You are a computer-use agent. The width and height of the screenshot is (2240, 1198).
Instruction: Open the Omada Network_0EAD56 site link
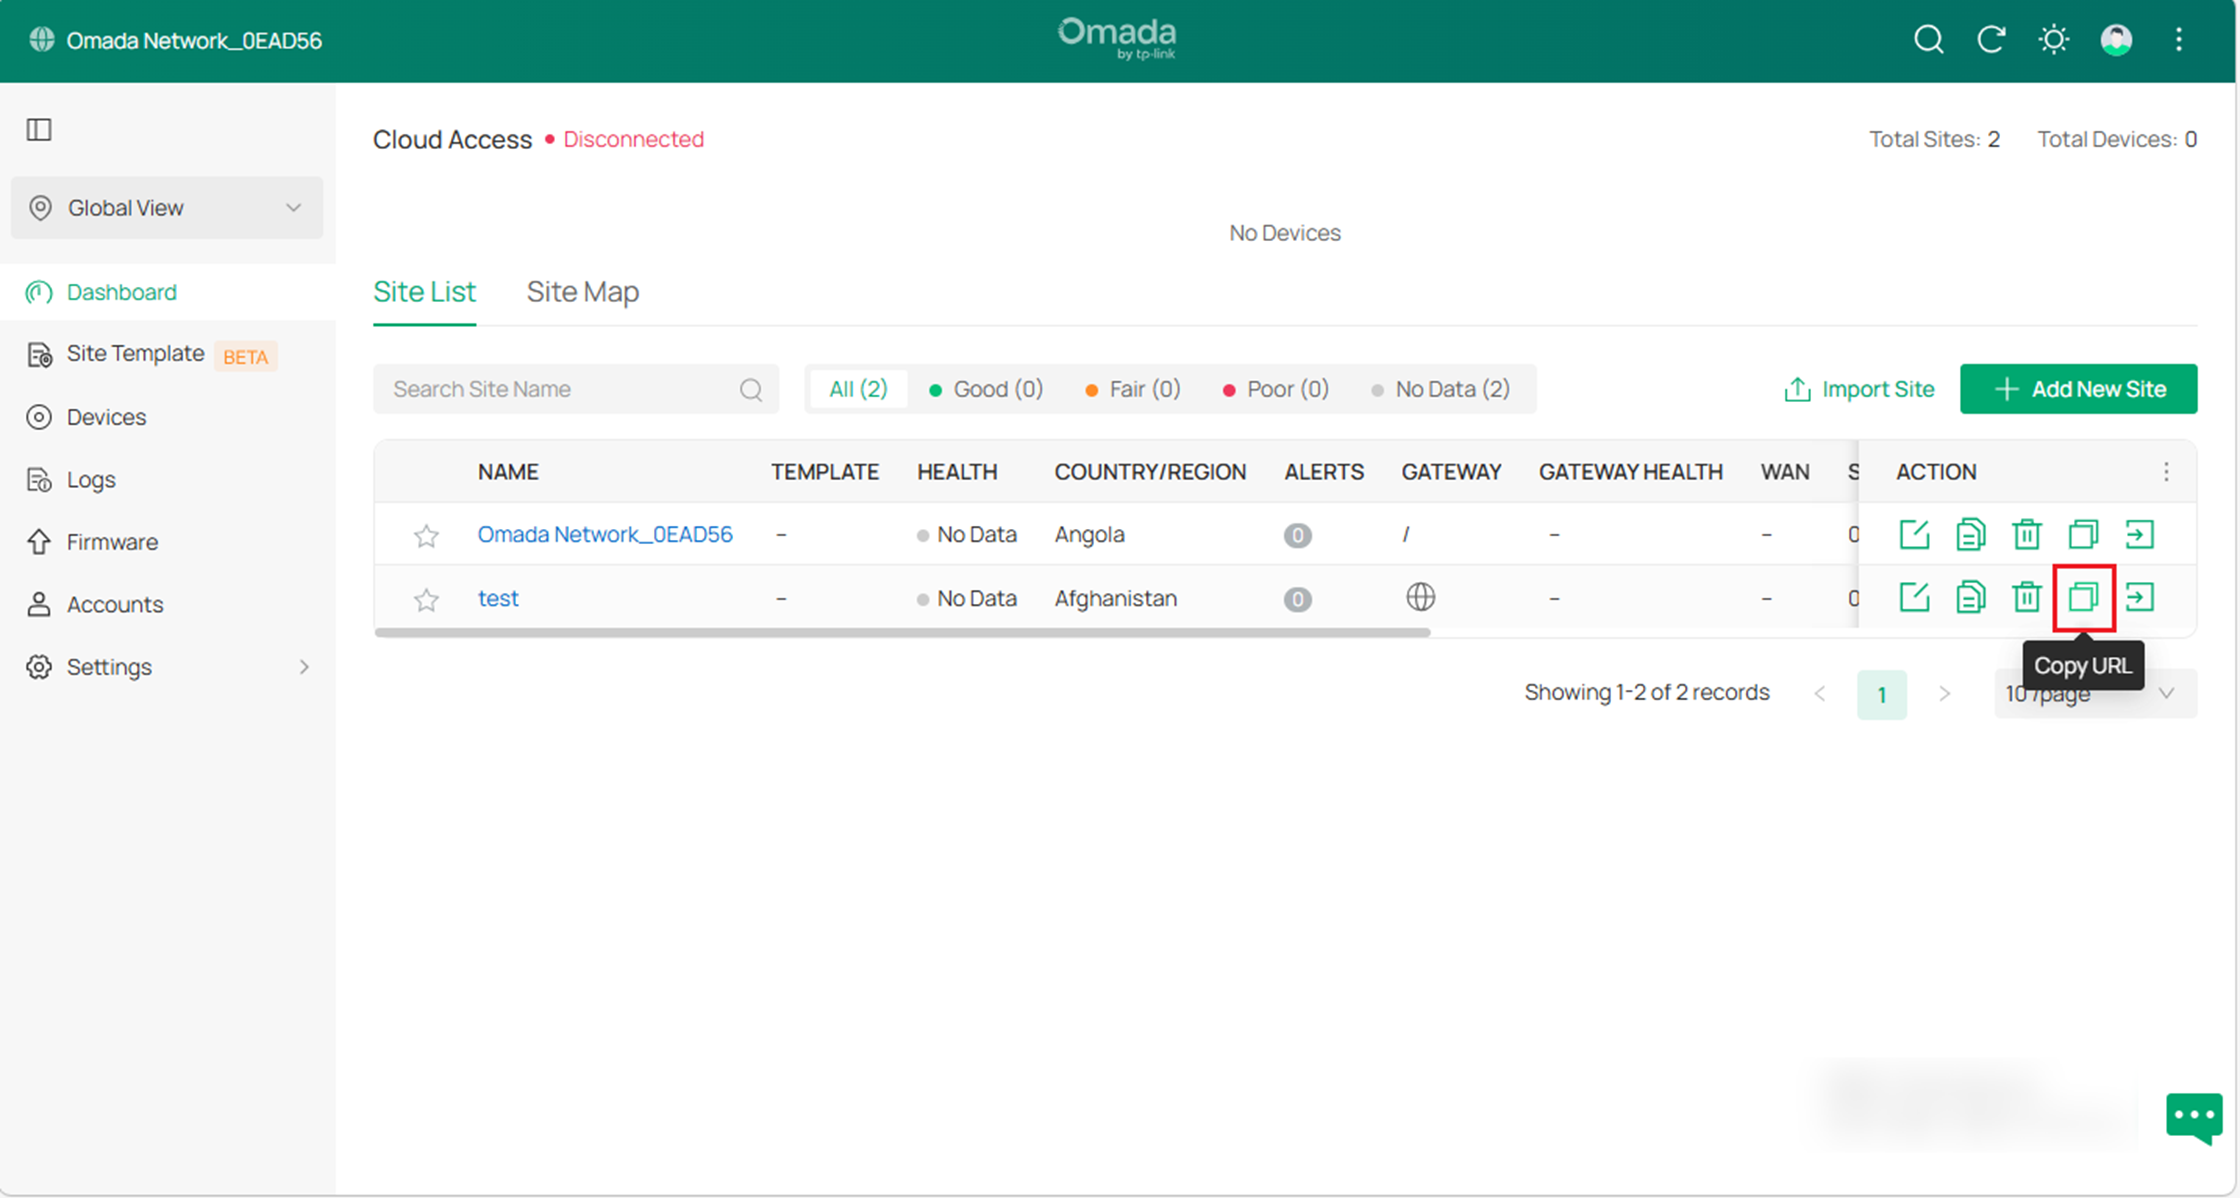coord(604,534)
